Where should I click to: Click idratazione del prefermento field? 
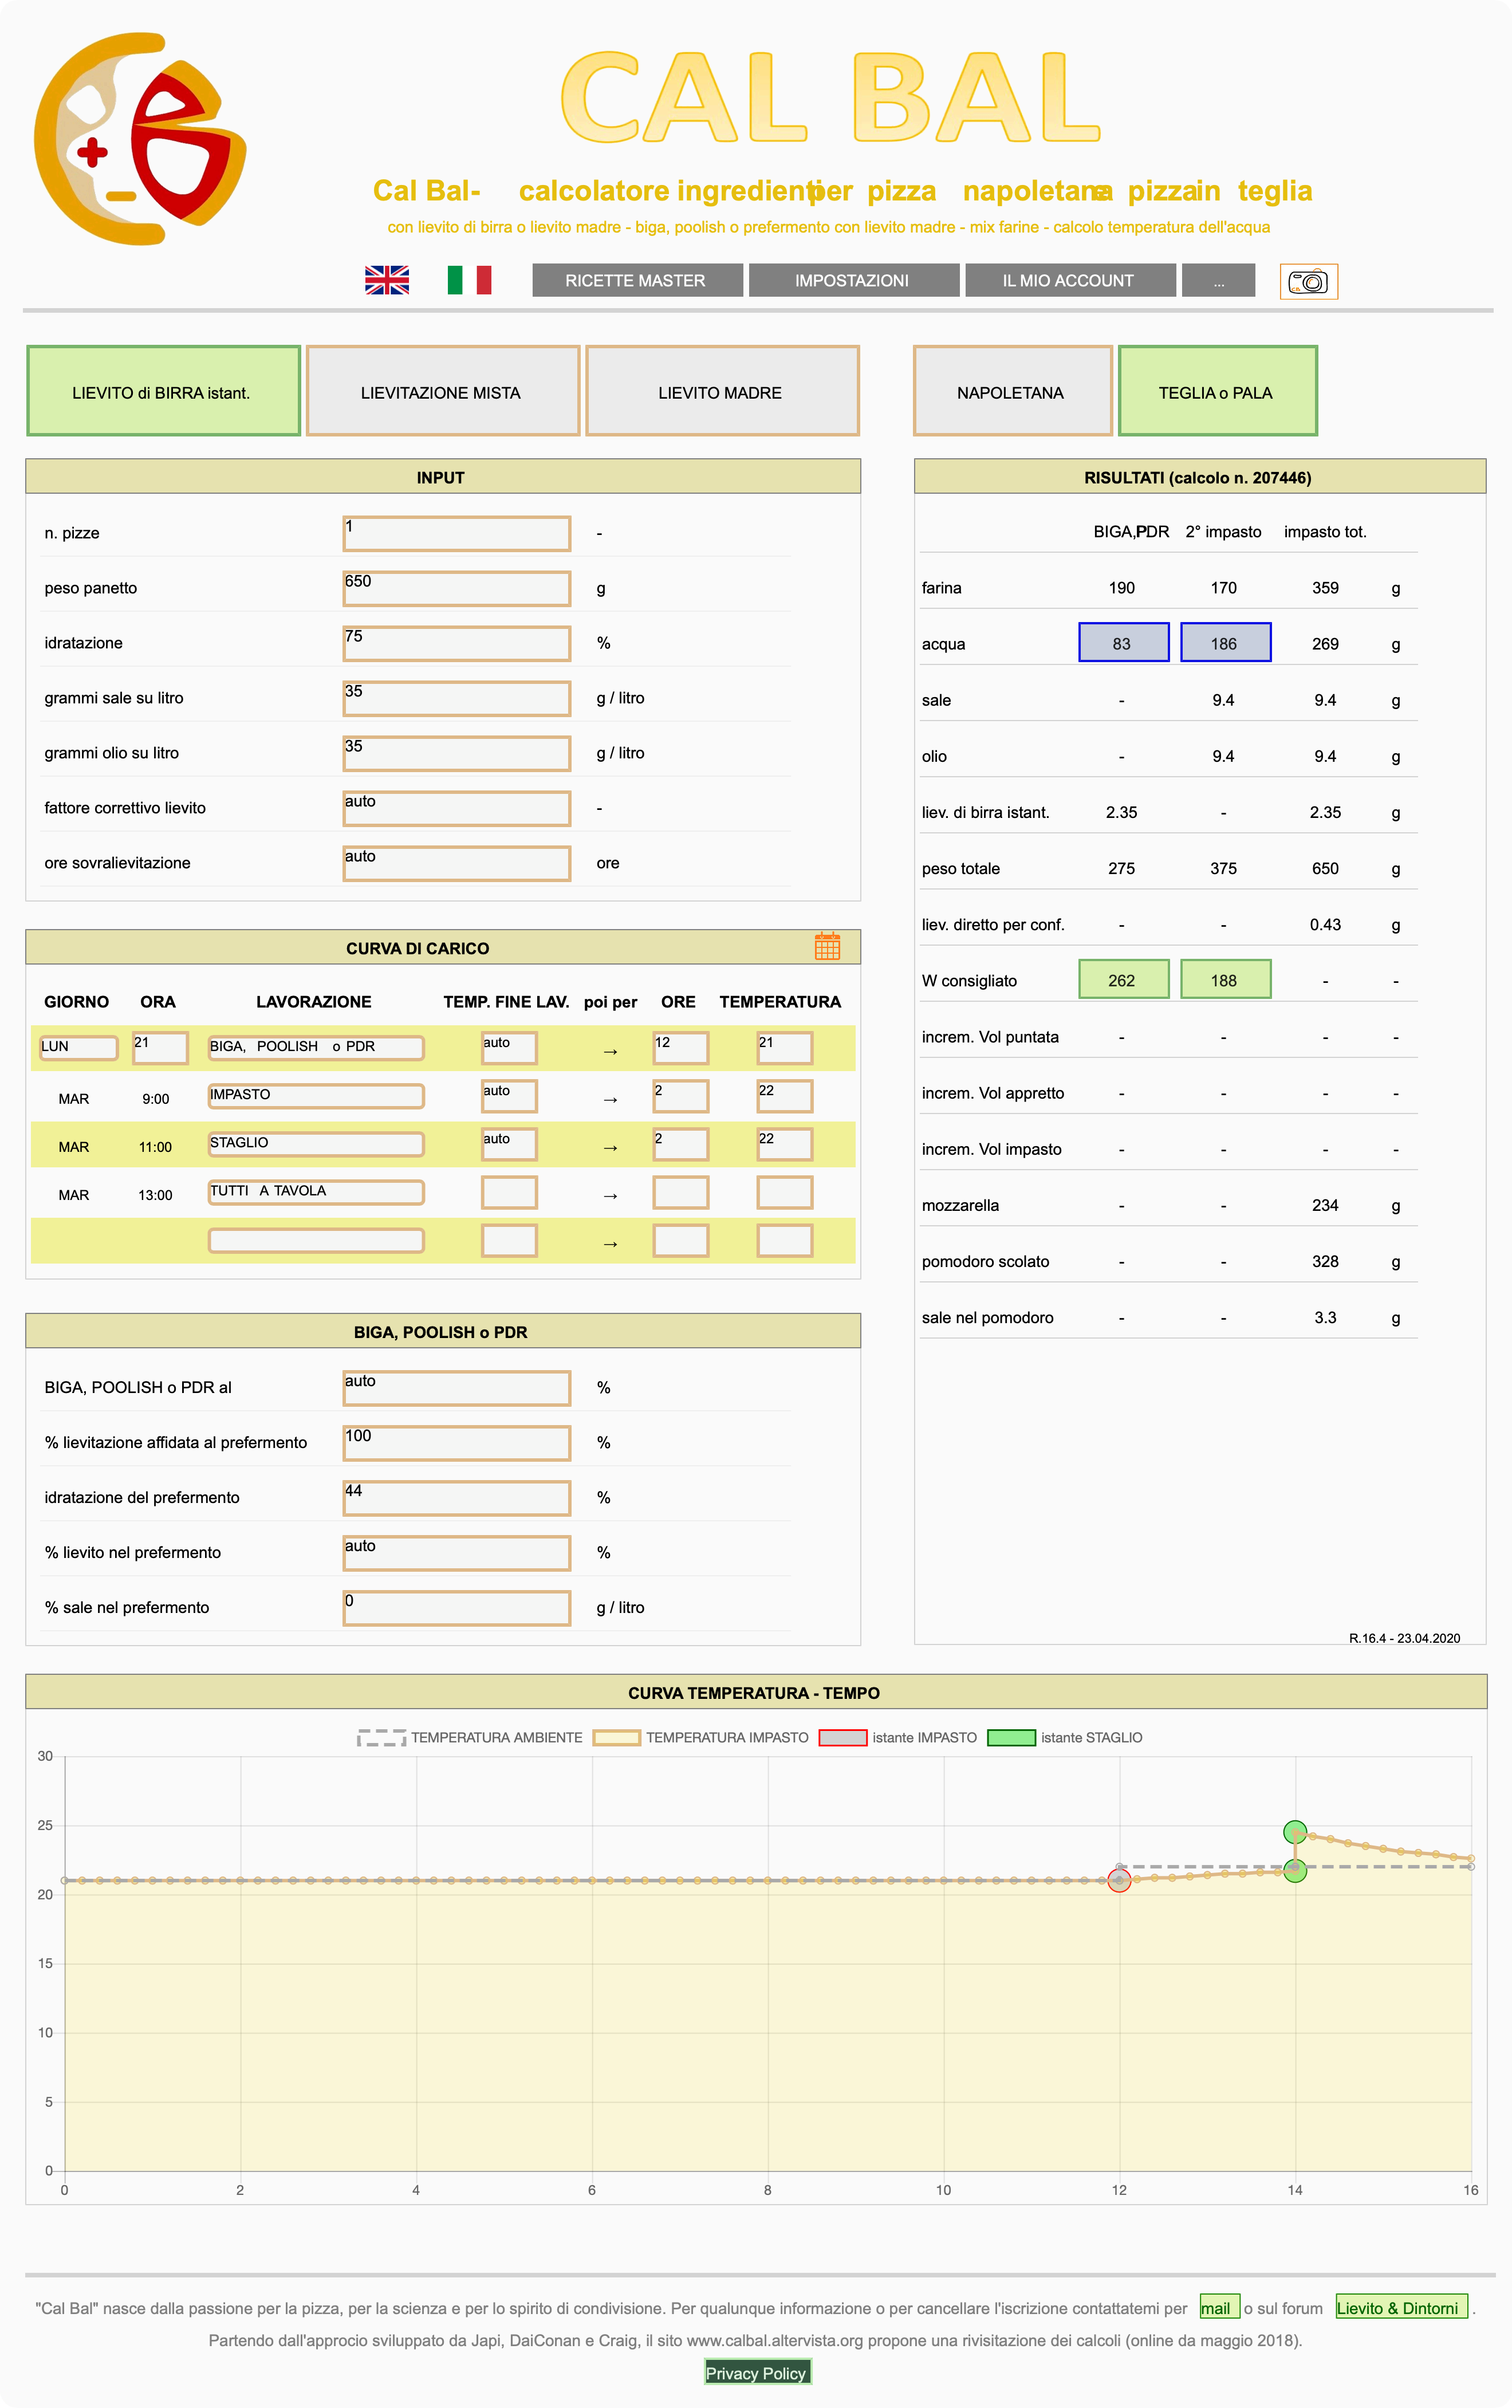[x=456, y=1498]
